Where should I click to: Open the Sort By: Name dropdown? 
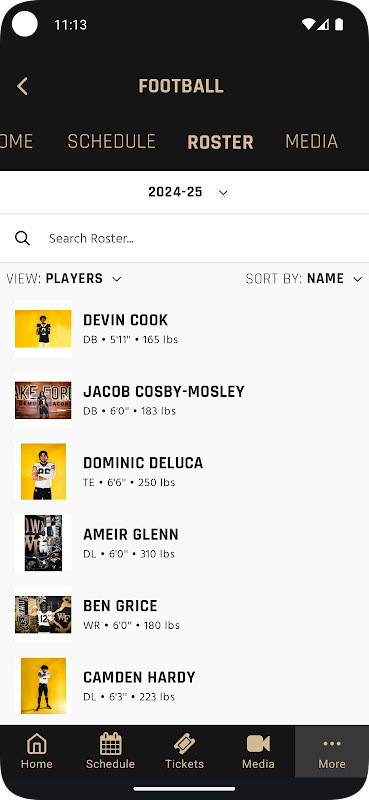click(304, 279)
